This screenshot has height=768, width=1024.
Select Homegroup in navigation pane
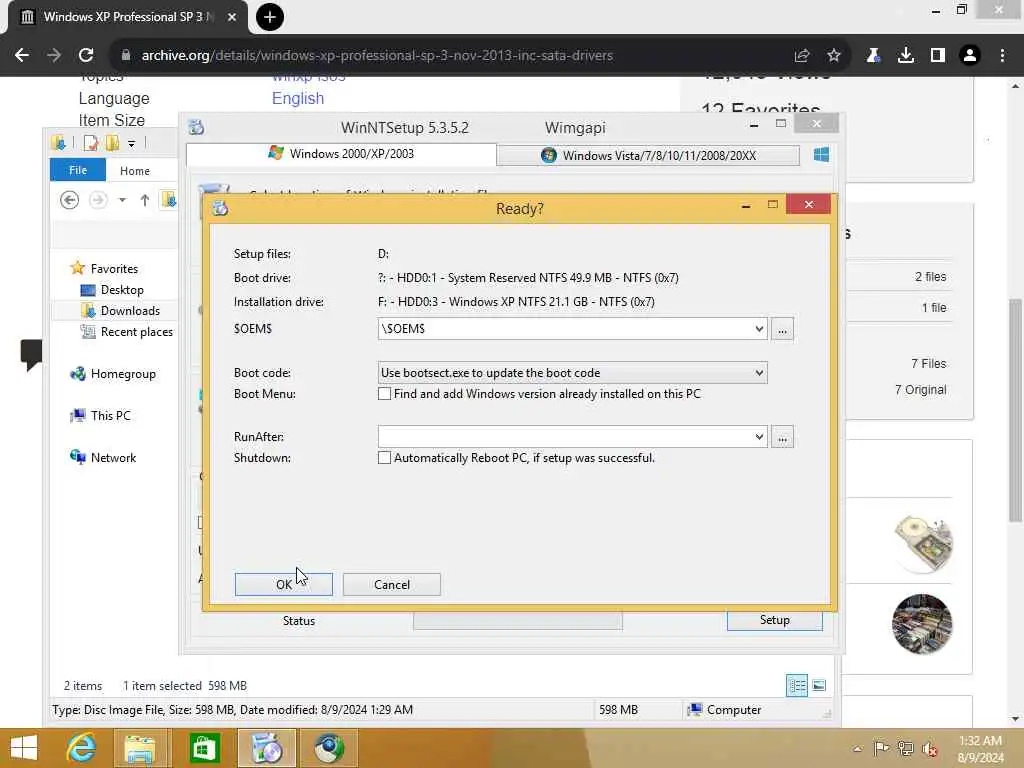point(123,374)
